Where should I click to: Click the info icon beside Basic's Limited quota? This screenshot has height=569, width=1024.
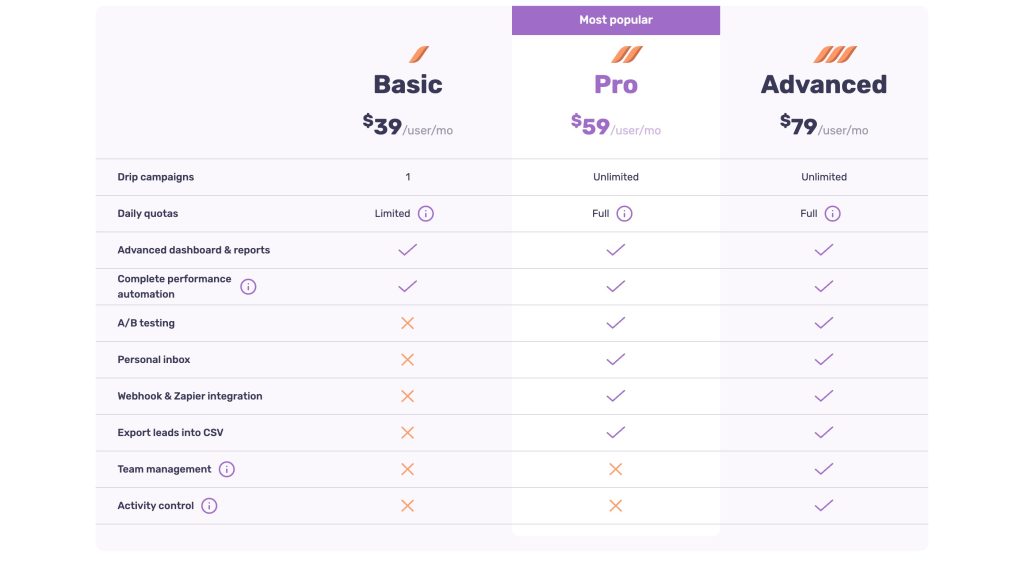(x=426, y=214)
